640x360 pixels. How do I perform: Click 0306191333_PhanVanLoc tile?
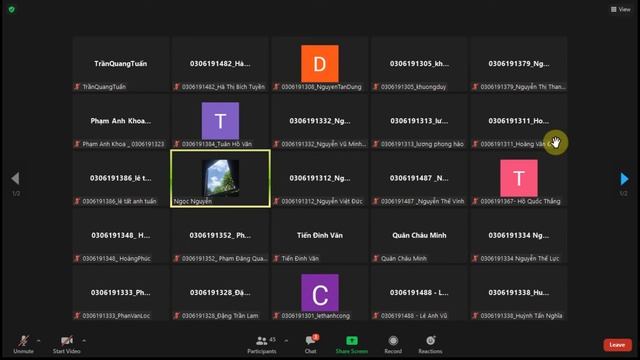[121, 293]
